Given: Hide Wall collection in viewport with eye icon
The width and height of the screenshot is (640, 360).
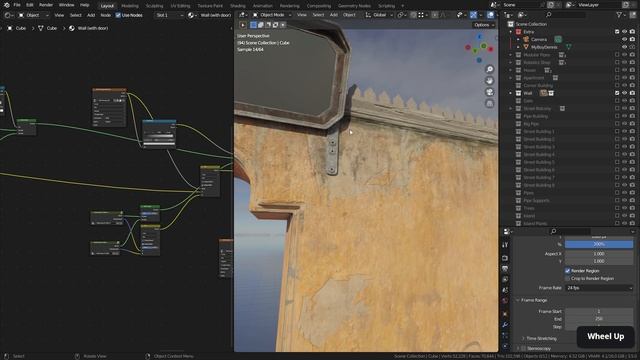Looking at the screenshot, I should tap(624, 93).
